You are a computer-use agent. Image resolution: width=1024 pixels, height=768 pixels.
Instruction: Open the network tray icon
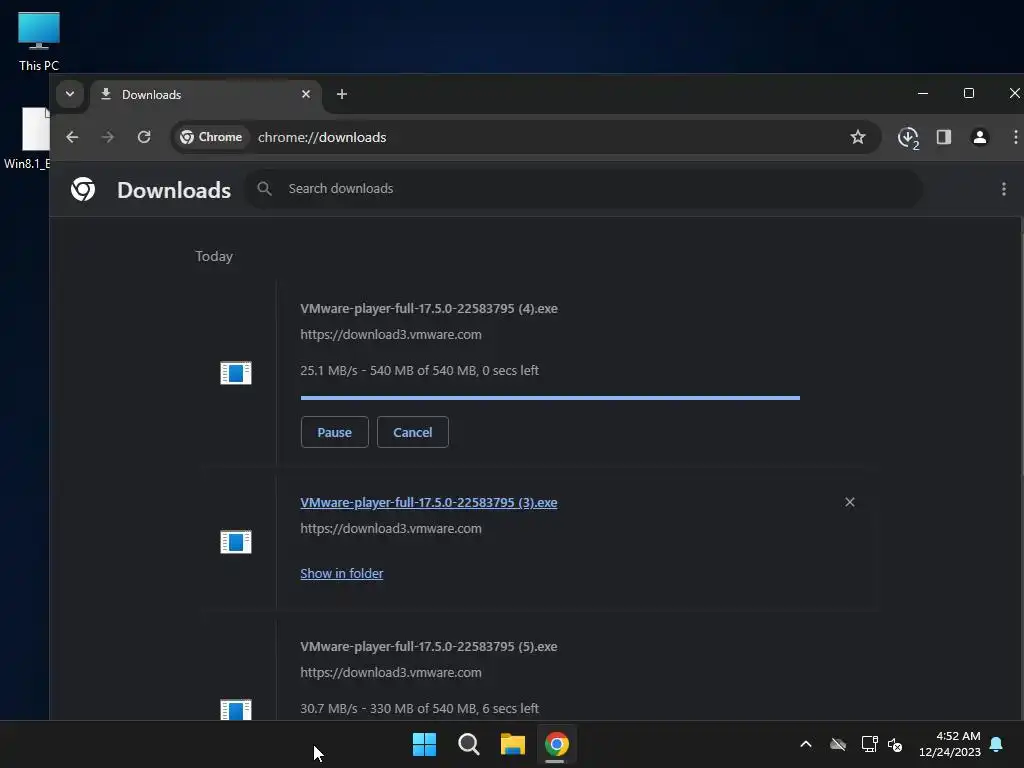coord(869,744)
